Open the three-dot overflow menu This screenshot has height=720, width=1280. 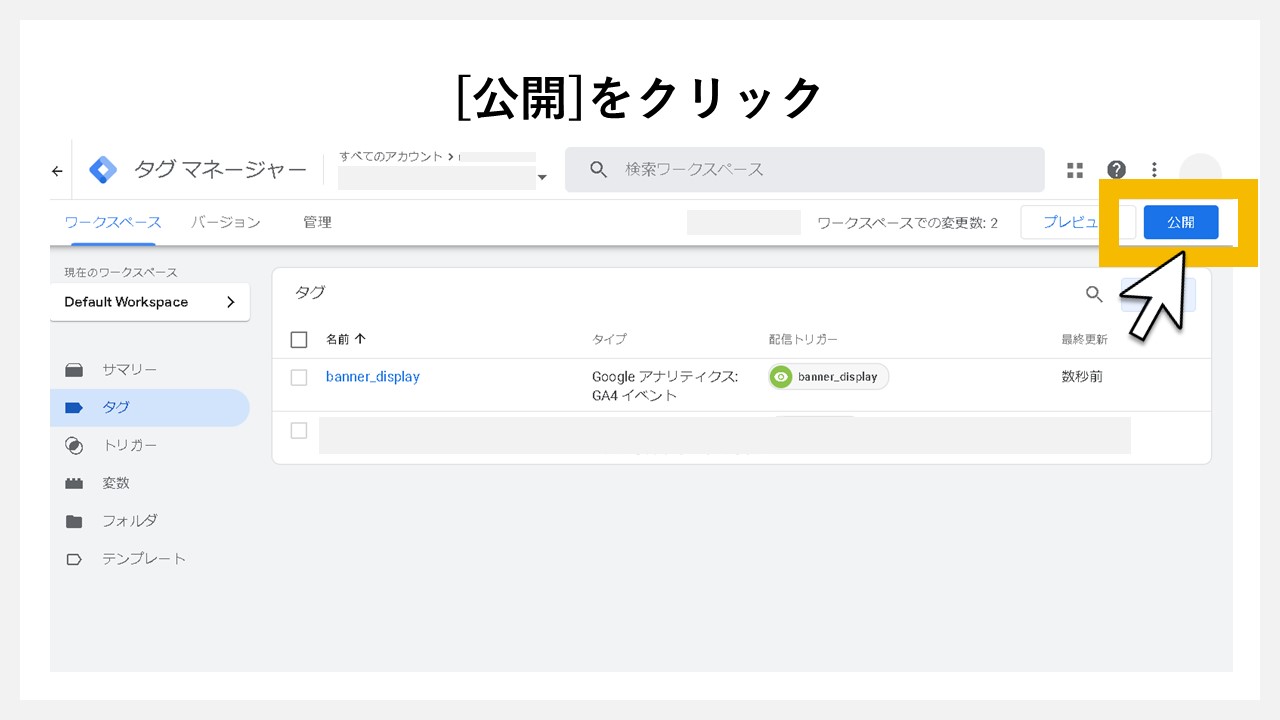tap(1154, 169)
